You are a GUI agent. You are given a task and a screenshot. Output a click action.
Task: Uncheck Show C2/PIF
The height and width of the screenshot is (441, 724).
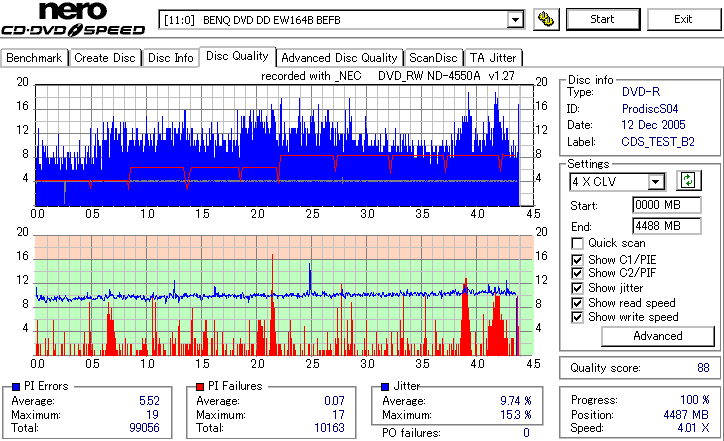pyautogui.click(x=577, y=273)
